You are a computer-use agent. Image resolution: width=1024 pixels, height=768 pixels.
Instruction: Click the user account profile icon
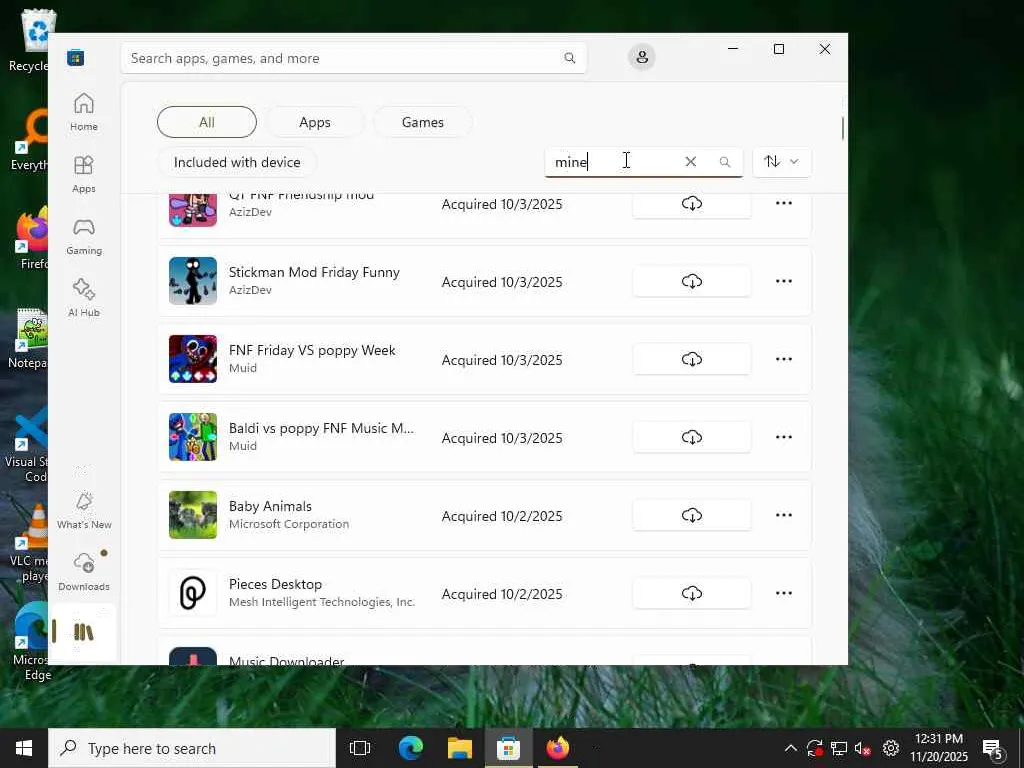coord(642,57)
